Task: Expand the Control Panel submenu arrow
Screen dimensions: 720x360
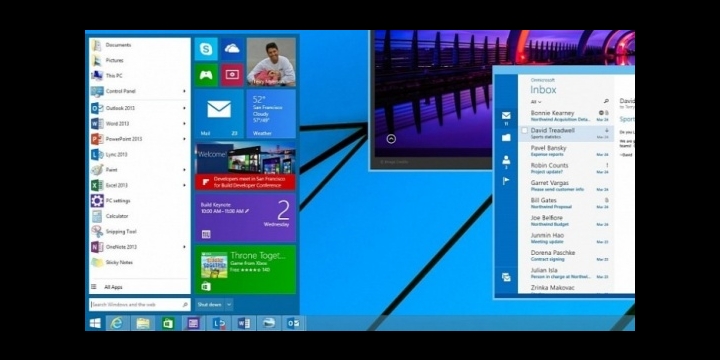Action: pyautogui.click(x=184, y=91)
